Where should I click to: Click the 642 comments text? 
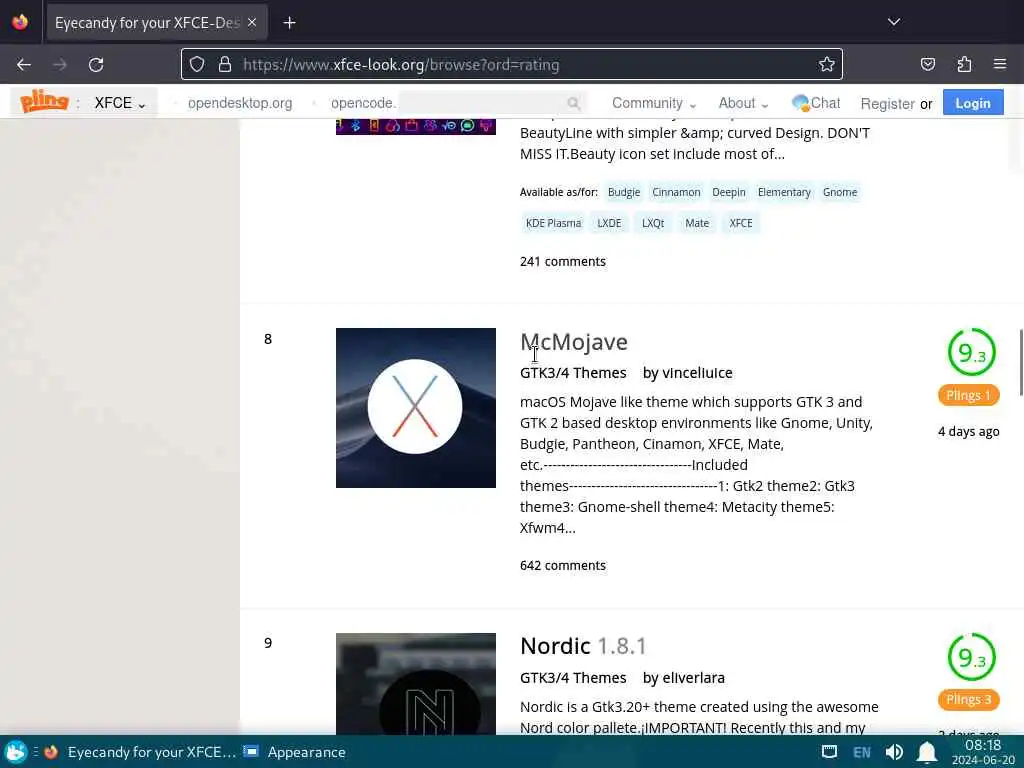click(562, 566)
